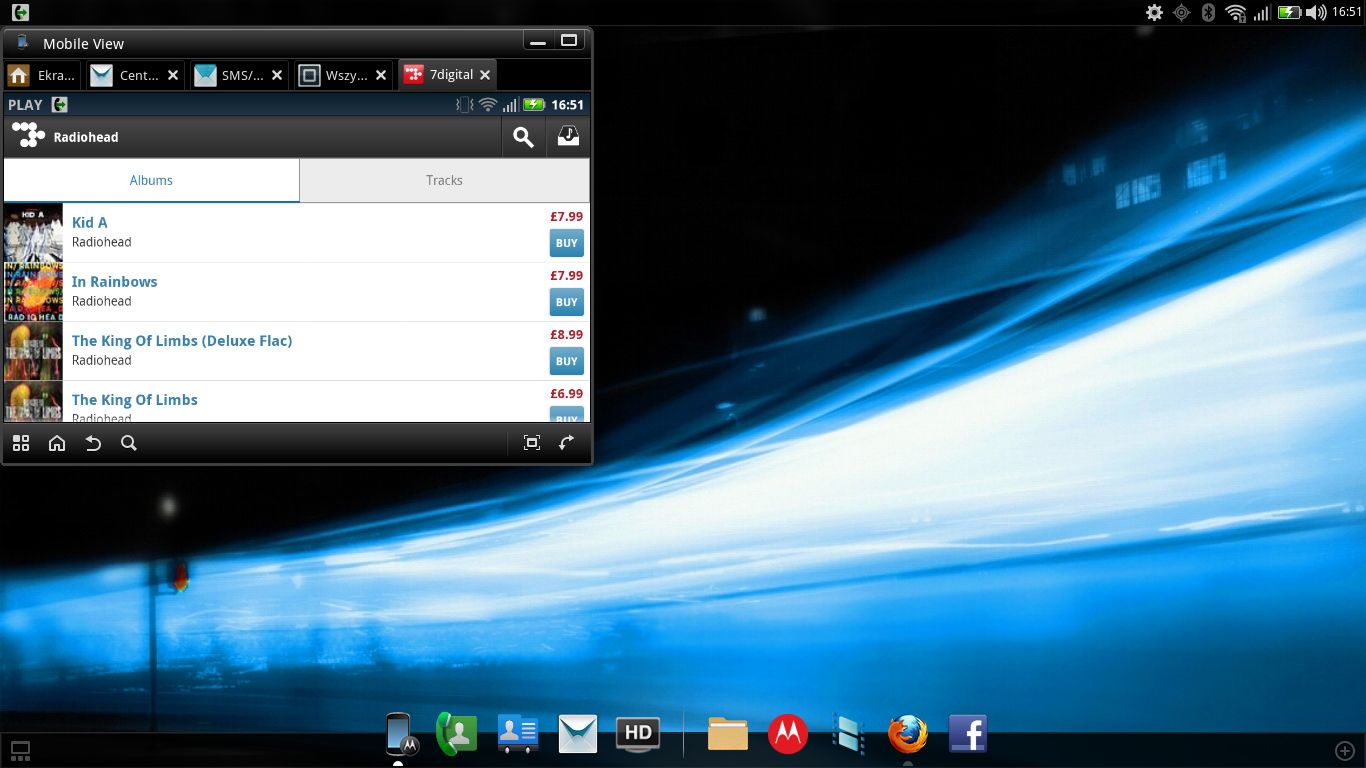Image resolution: width=1366 pixels, height=768 pixels.
Task: Tap the back arrow in Mobile View
Action: pos(93,443)
